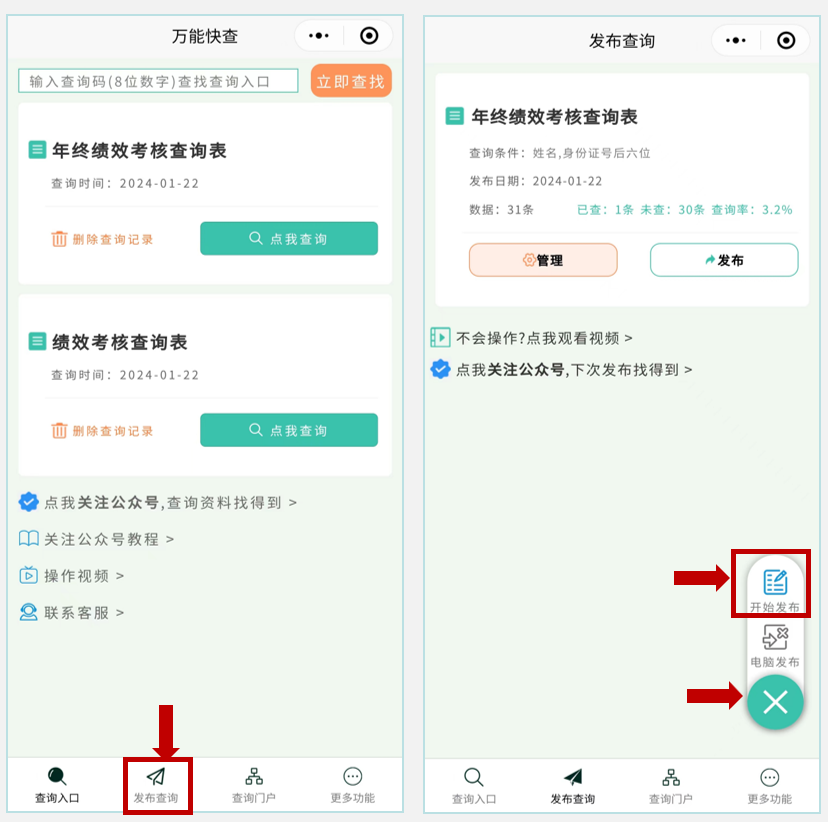Click the green document icon beside 年终绩效考核查询表 in left screen

tap(37, 150)
